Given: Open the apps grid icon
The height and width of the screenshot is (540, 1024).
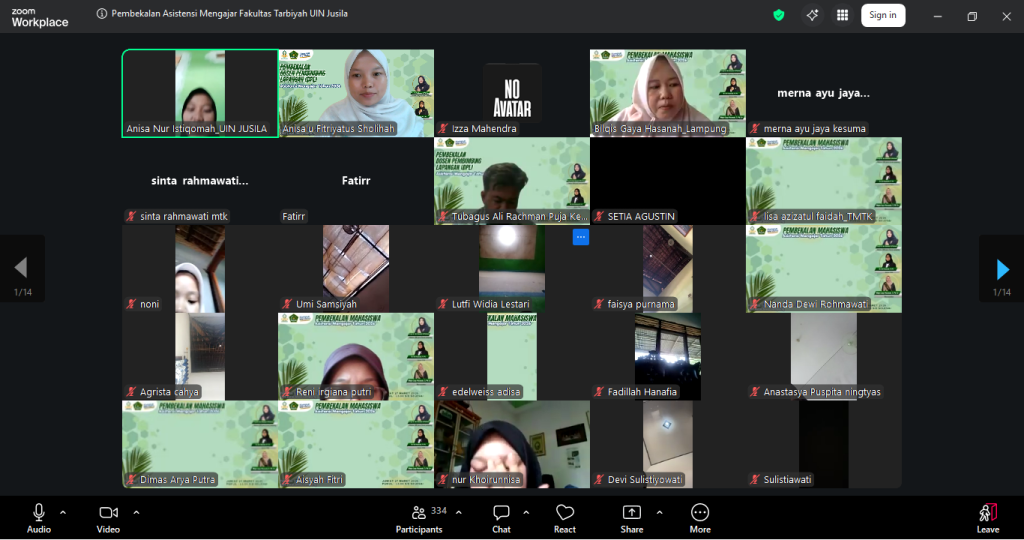Looking at the screenshot, I should click(842, 15).
